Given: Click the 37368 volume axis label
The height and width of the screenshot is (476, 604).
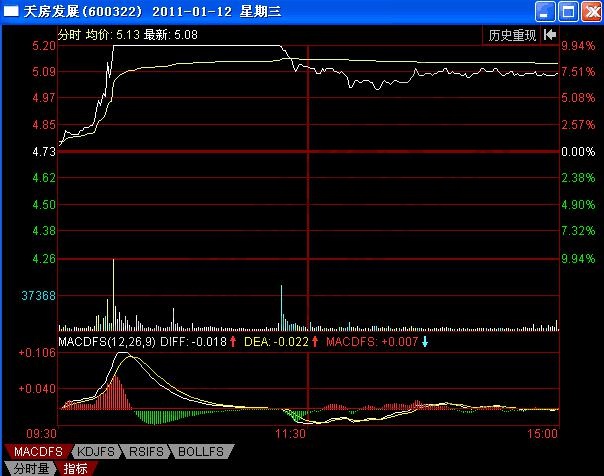Looking at the screenshot, I should tap(38, 296).
